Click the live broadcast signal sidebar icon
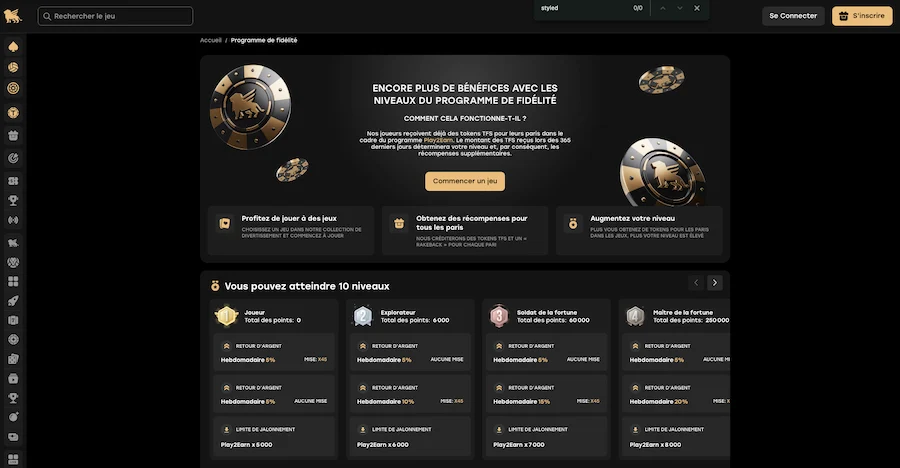The image size is (900, 468). tap(13, 219)
